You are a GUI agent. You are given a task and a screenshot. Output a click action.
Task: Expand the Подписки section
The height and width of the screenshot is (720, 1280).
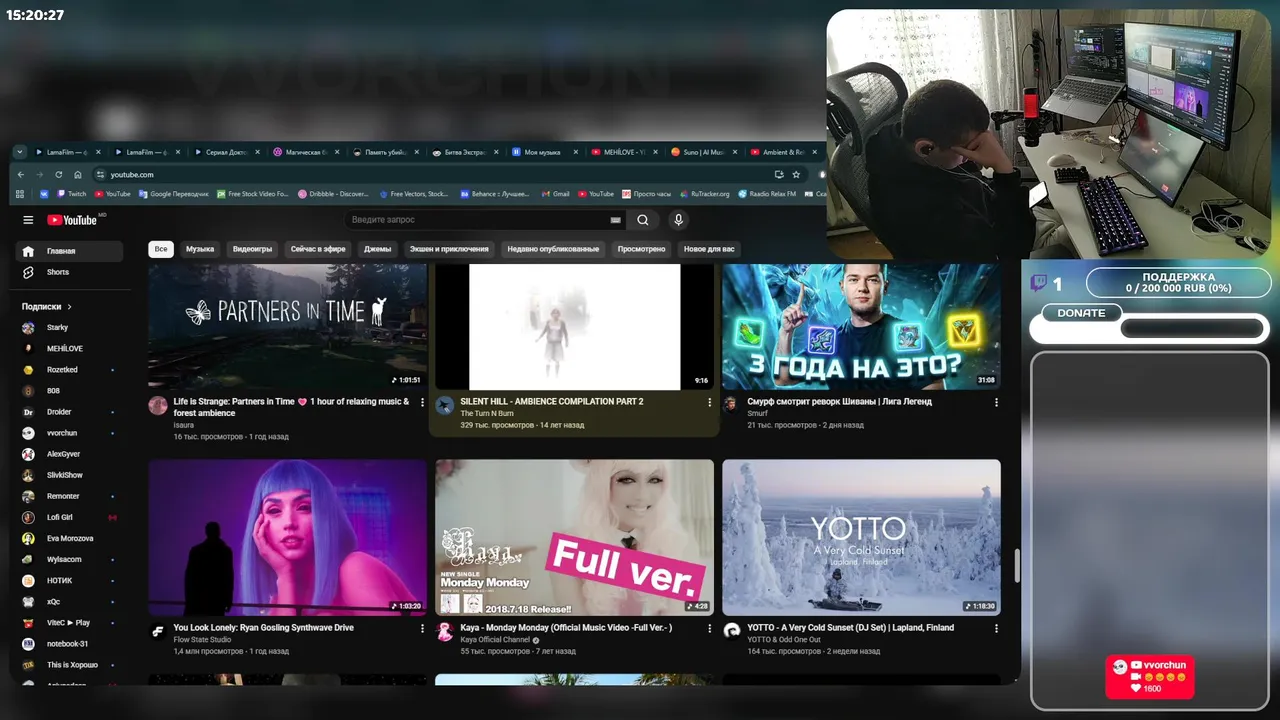[x=47, y=307]
